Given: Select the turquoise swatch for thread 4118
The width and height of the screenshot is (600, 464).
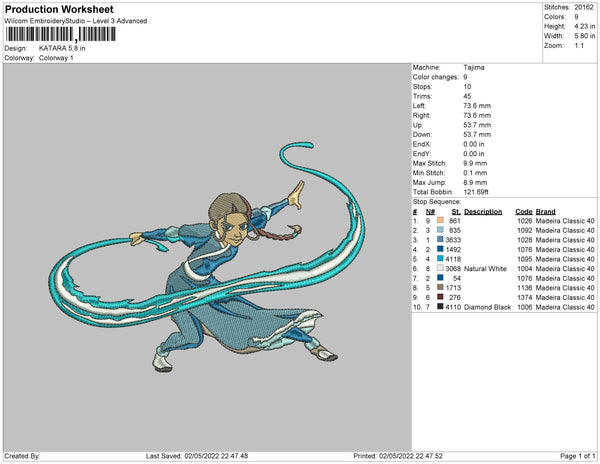Looking at the screenshot, I should coord(440,259).
